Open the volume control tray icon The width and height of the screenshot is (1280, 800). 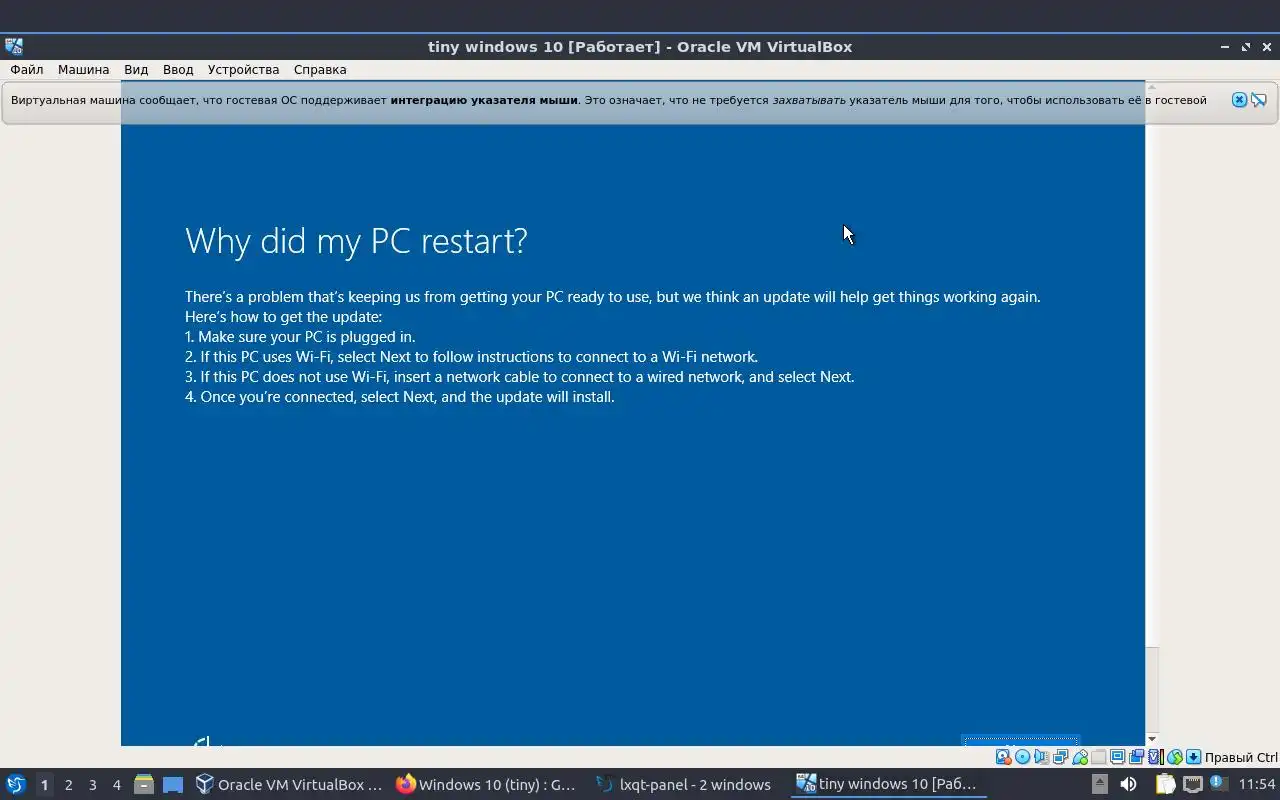click(1128, 784)
